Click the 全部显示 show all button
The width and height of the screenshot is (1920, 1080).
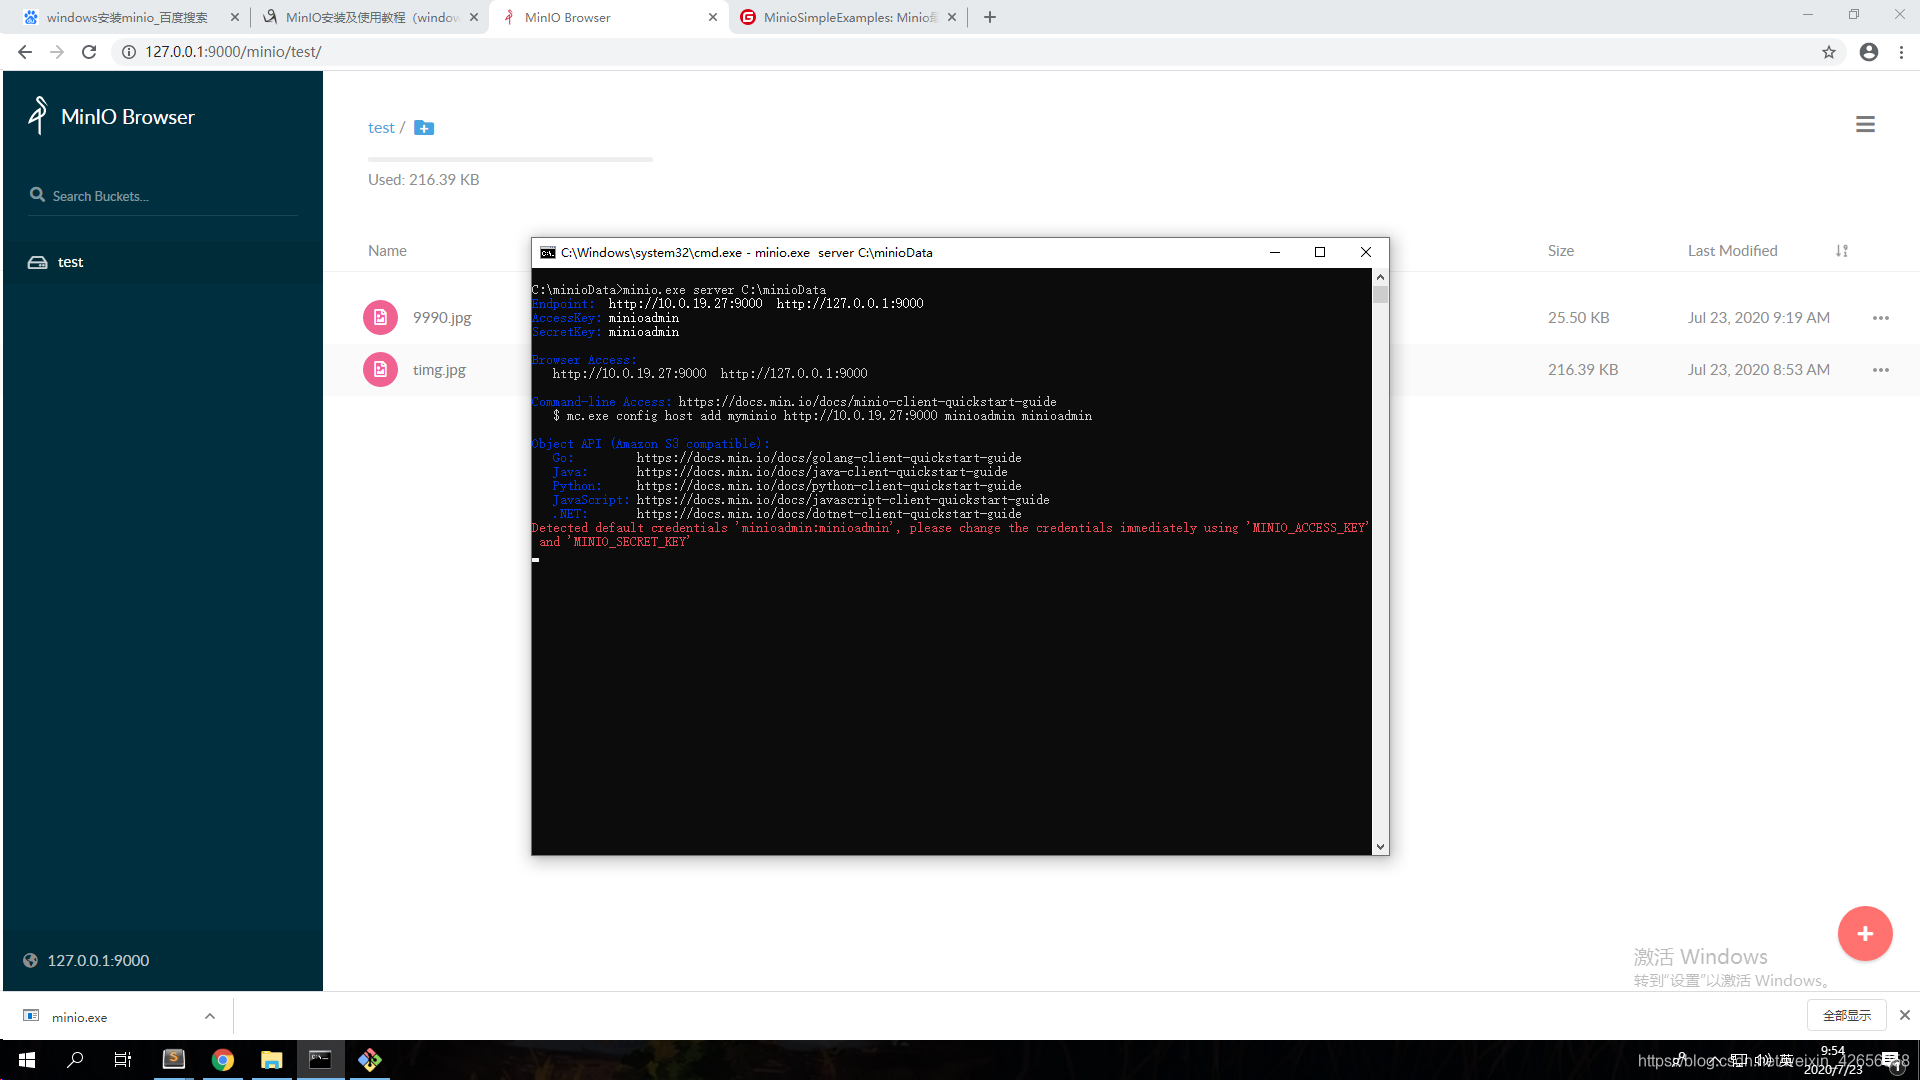pyautogui.click(x=1847, y=1015)
